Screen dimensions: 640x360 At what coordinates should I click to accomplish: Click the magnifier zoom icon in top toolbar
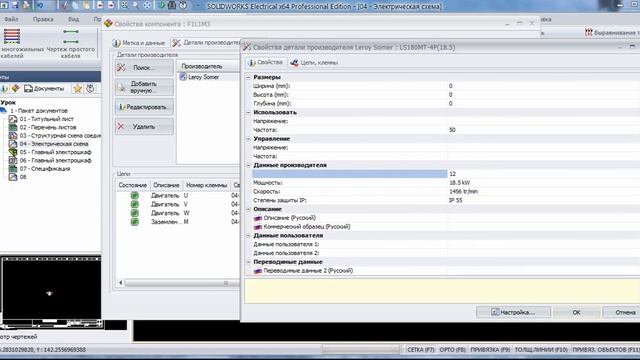[136, 5]
